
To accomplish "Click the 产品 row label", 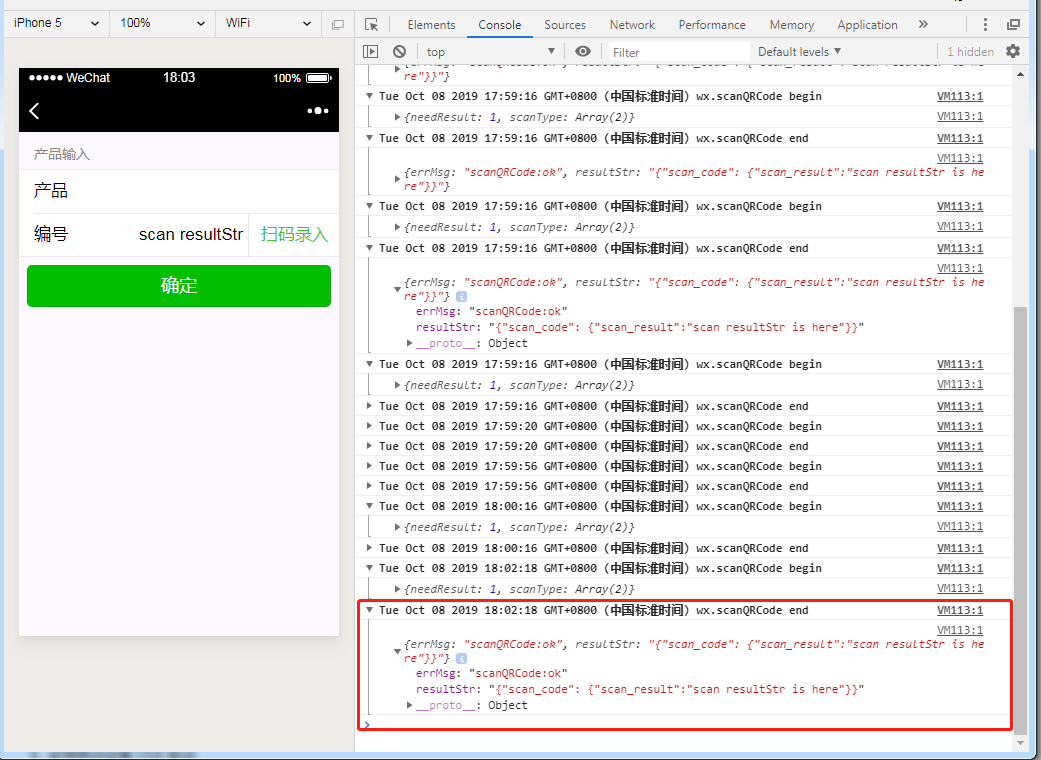I will (50, 191).
